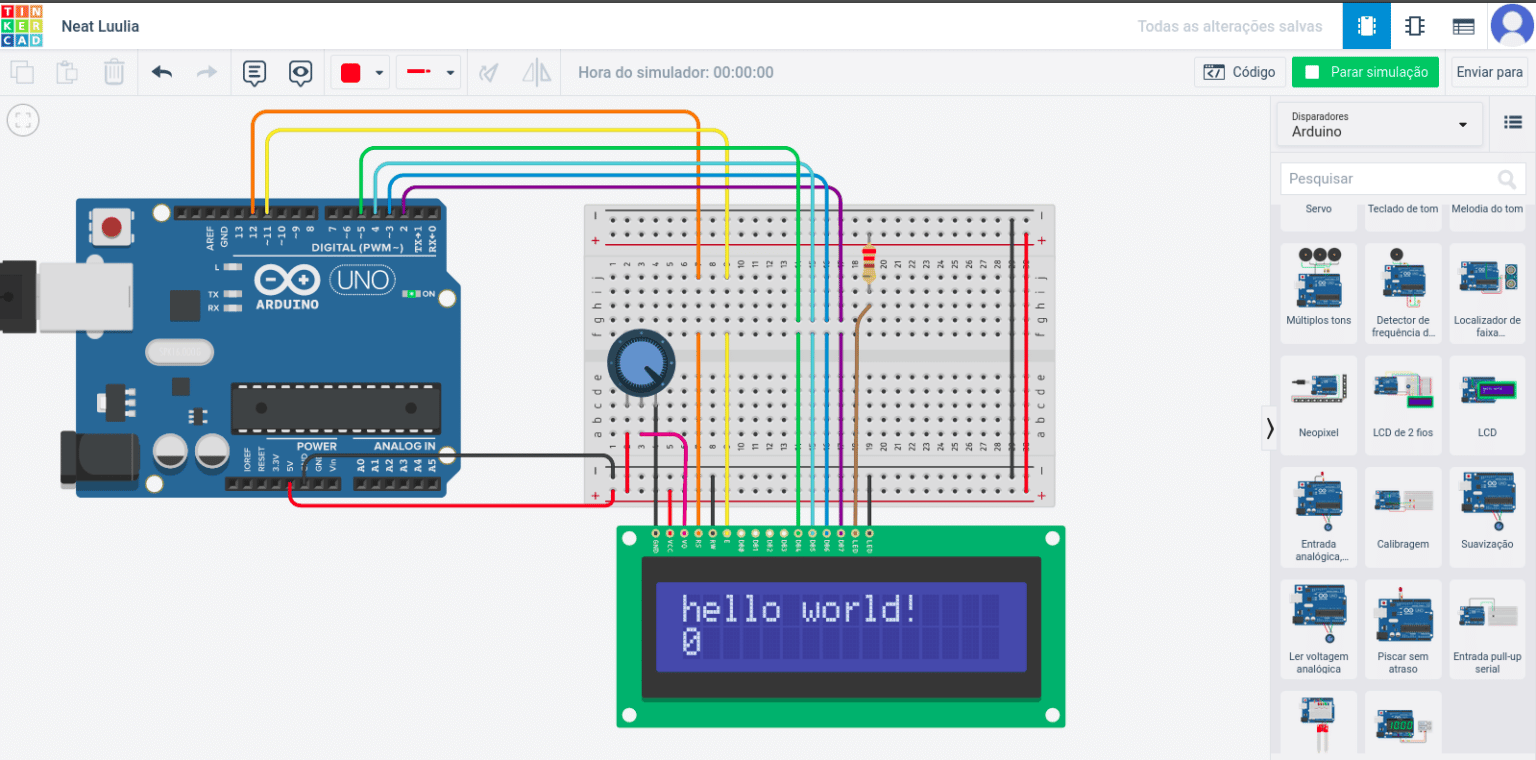
Task: Click the Undo arrow icon
Action: [161, 72]
